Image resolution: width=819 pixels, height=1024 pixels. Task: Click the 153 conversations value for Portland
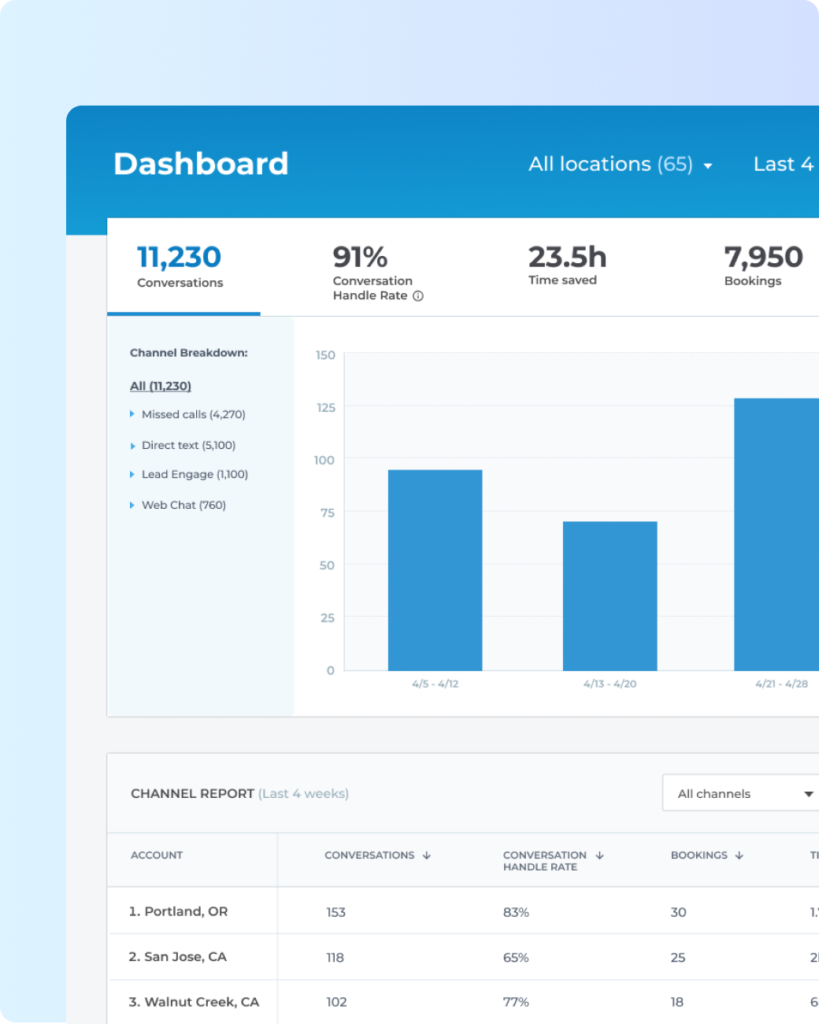[x=336, y=912]
